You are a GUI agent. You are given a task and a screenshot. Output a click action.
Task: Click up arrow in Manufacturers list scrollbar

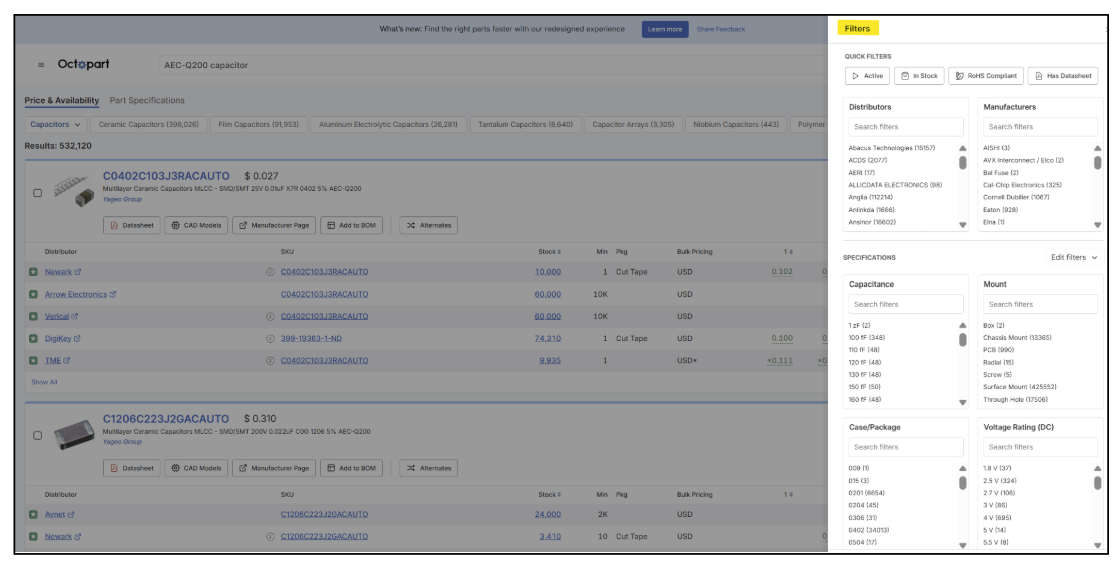[1097, 149]
